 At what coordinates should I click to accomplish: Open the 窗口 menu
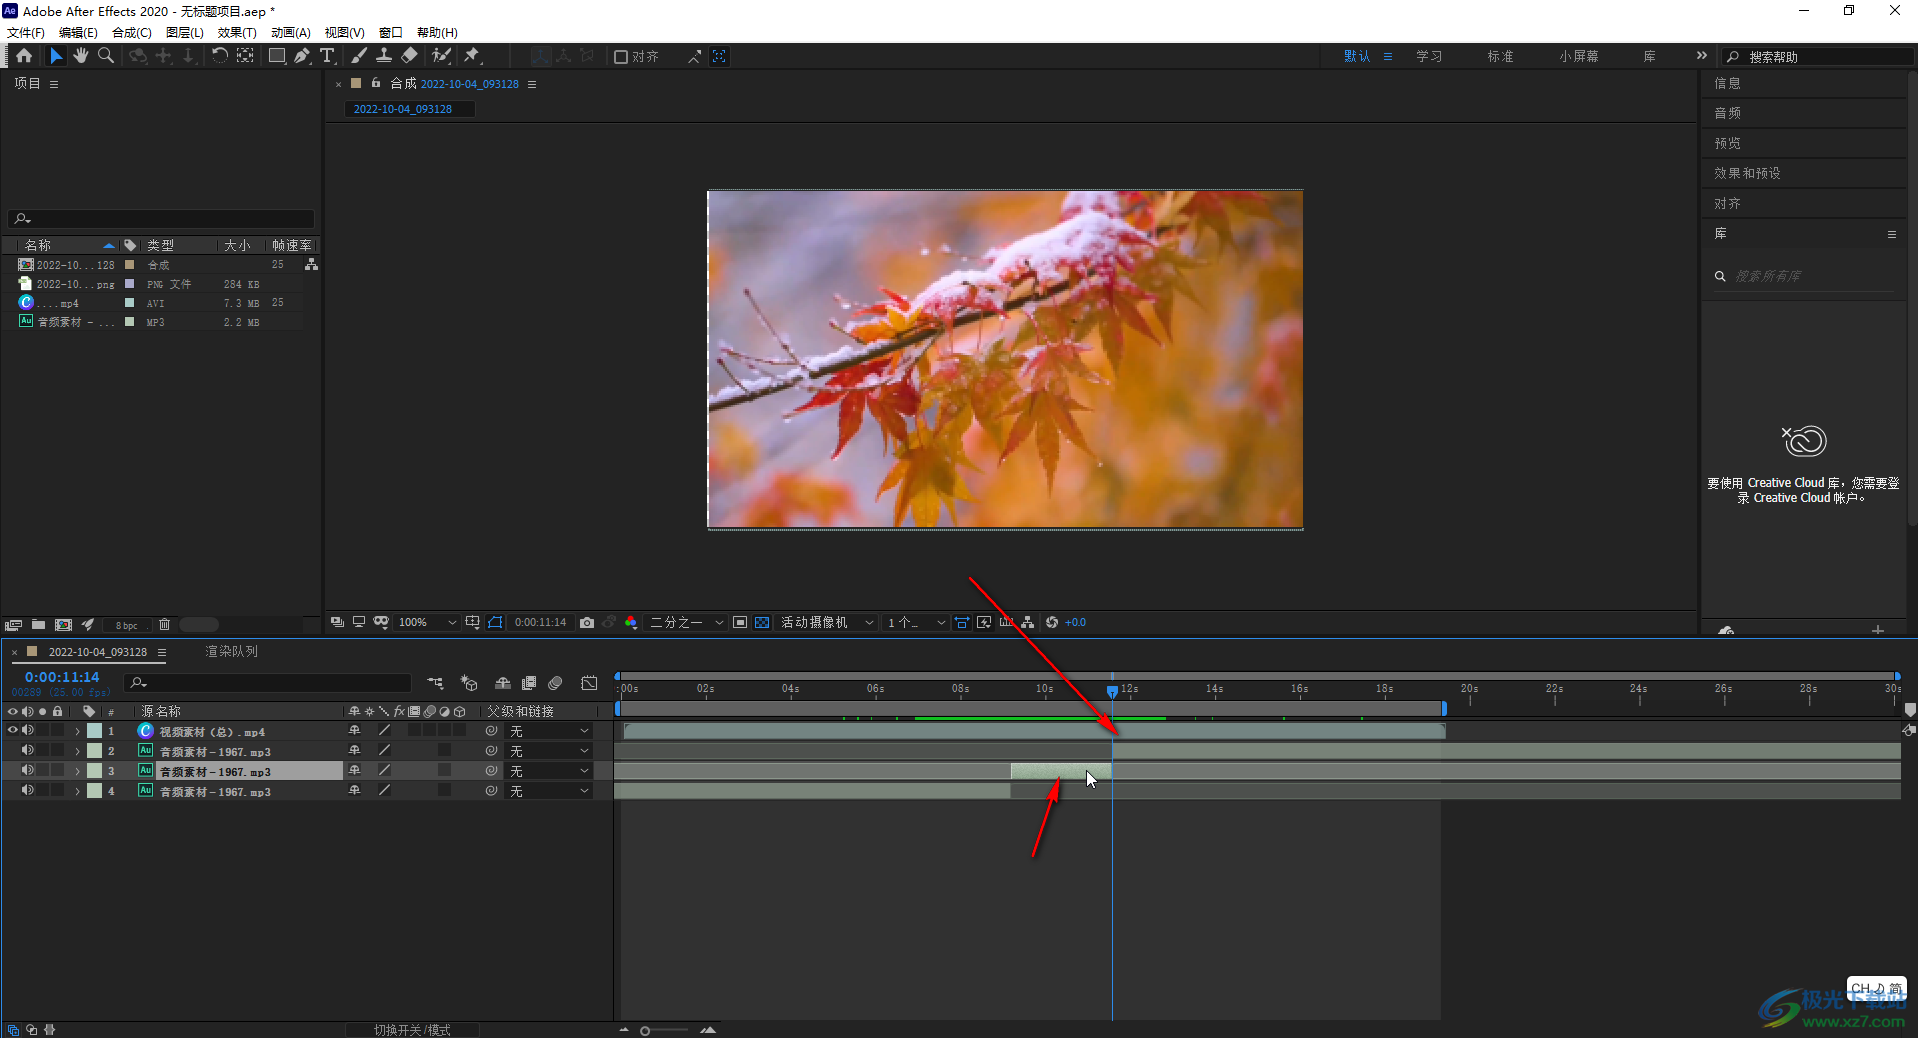tap(390, 33)
